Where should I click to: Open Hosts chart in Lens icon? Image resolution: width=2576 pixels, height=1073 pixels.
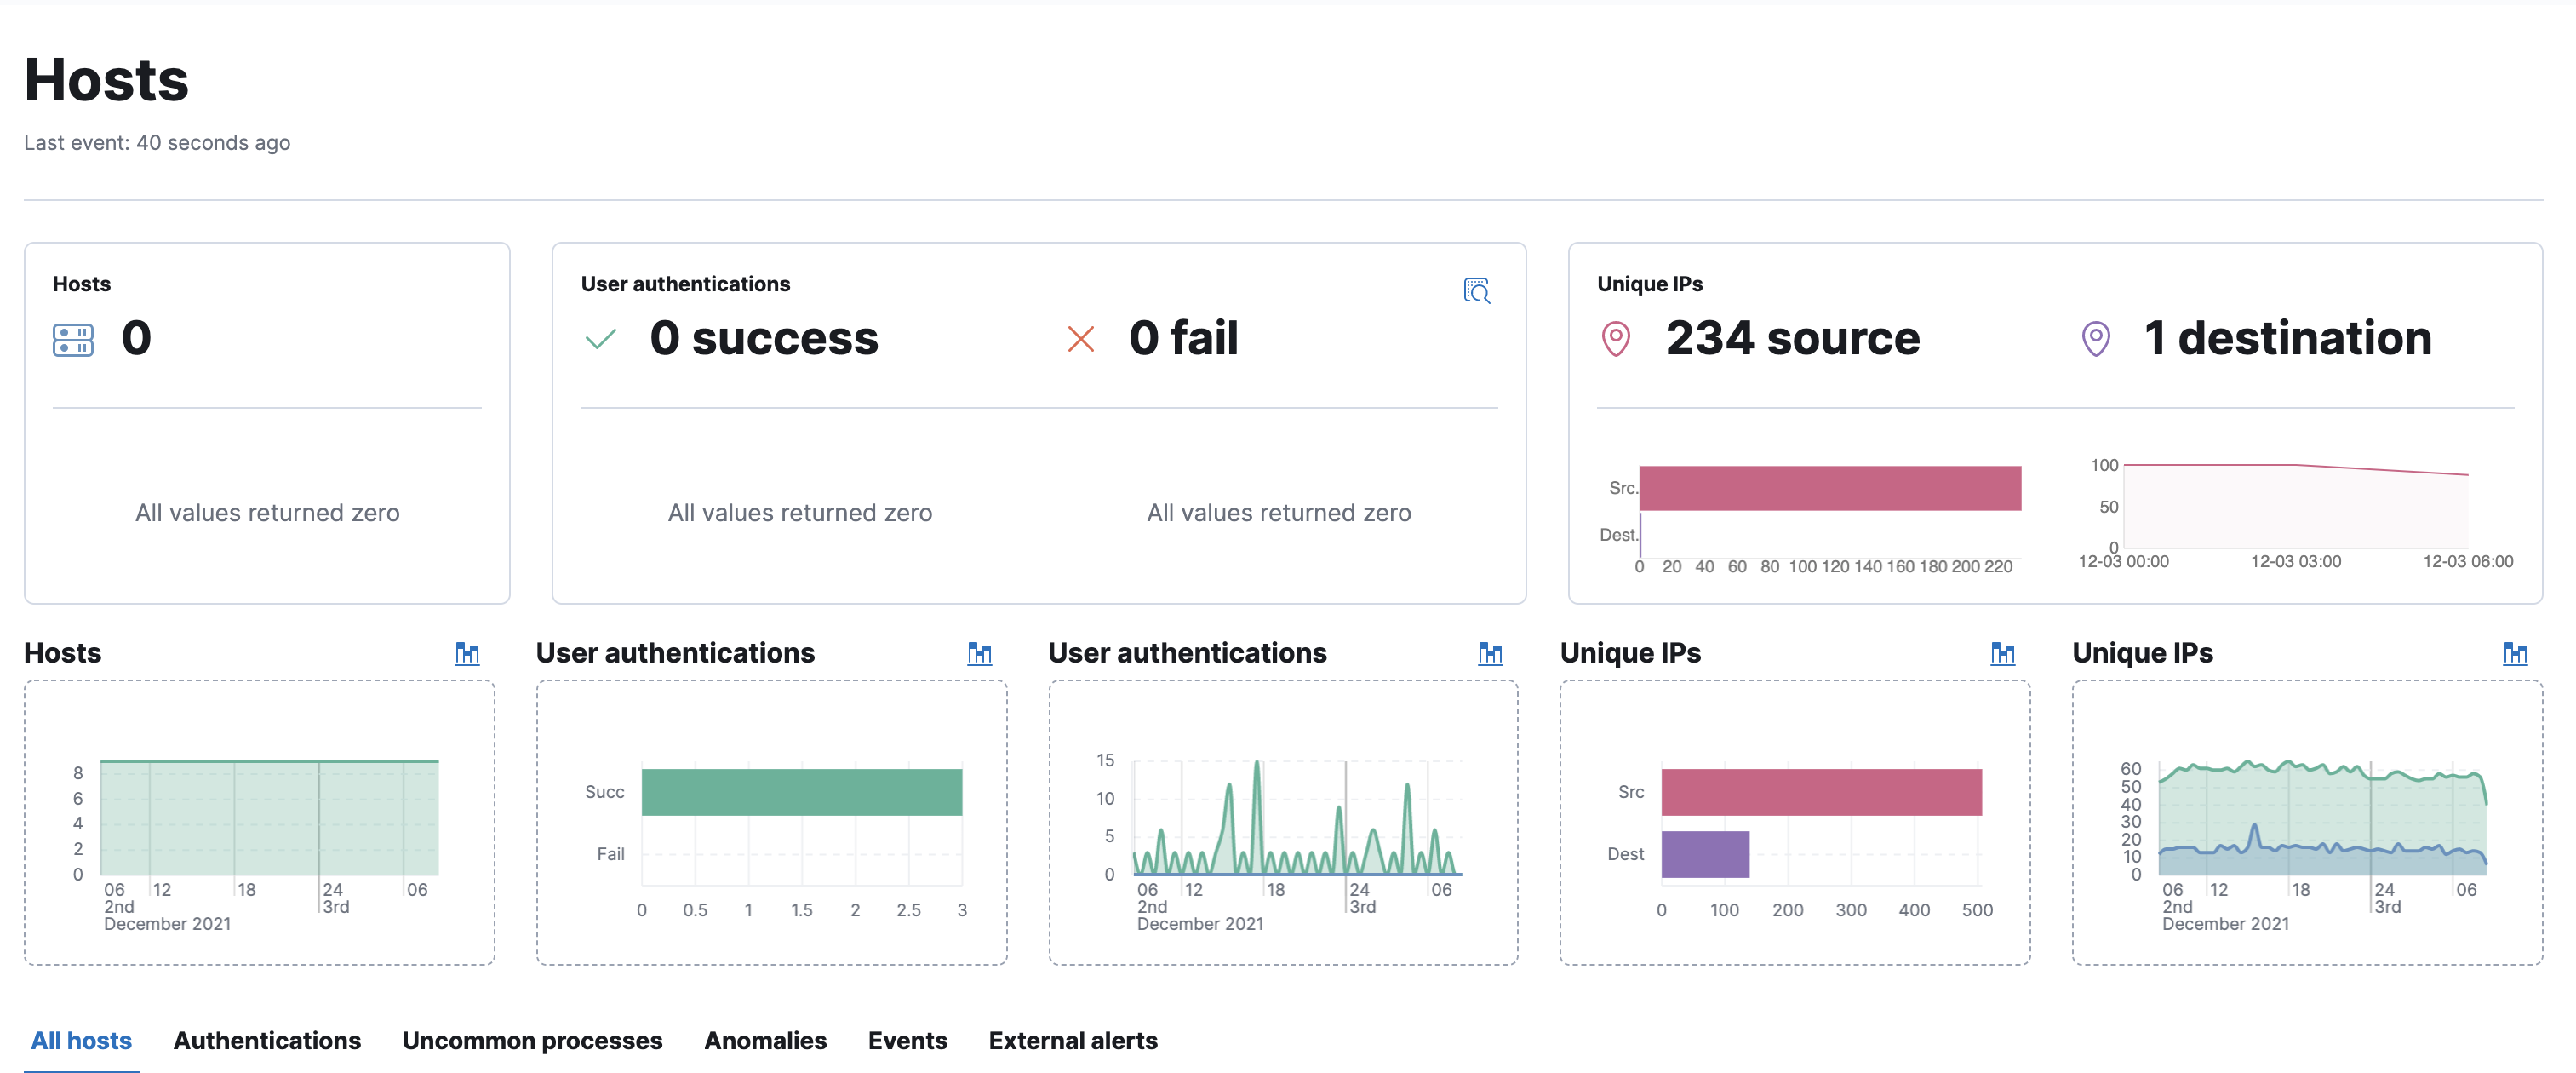tap(467, 654)
